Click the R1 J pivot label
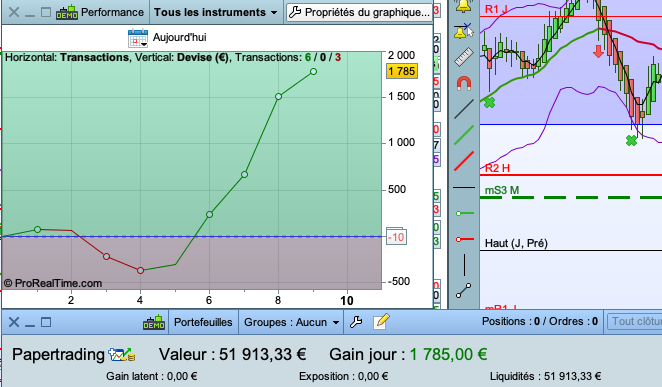The height and width of the screenshot is (387, 662). click(496, 9)
